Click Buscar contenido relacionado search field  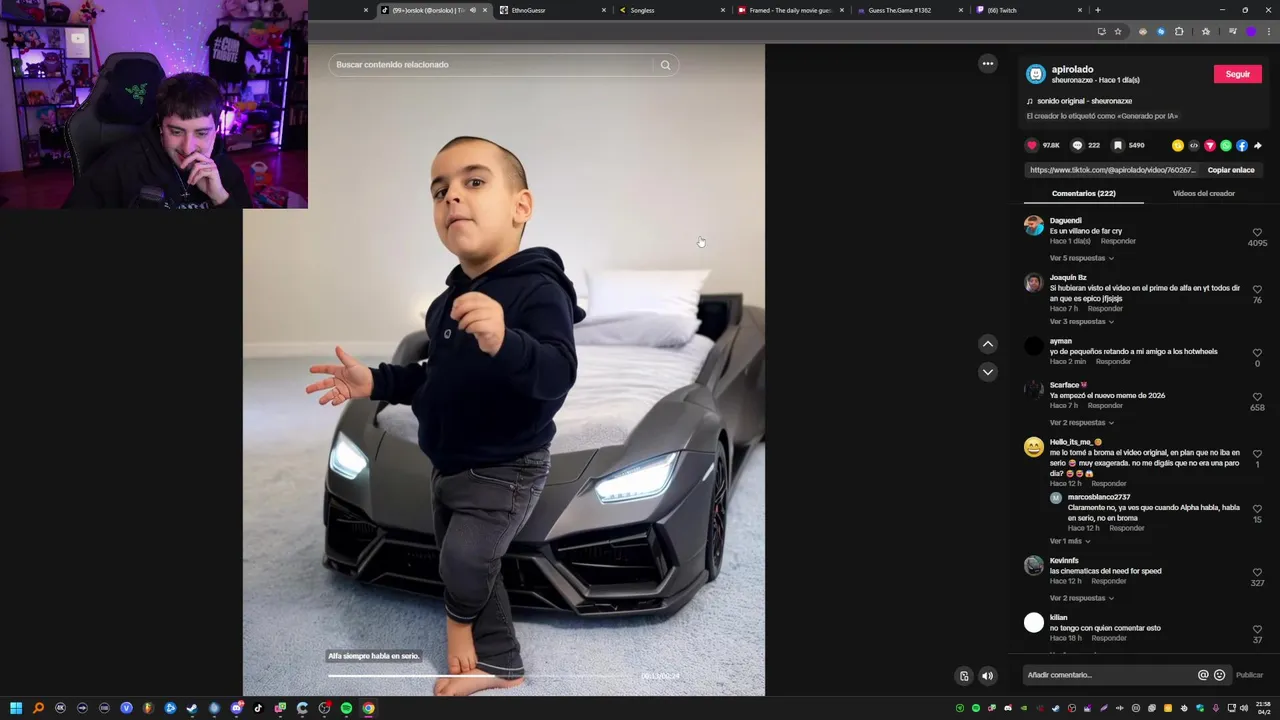(x=490, y=65)
